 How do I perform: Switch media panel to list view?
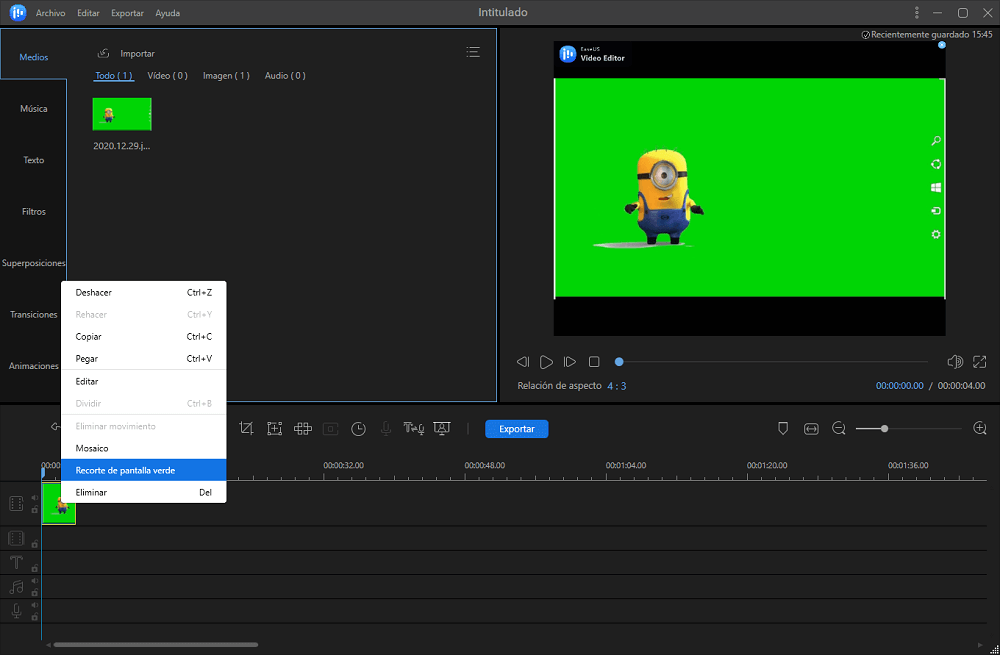(x=473, y=52)
